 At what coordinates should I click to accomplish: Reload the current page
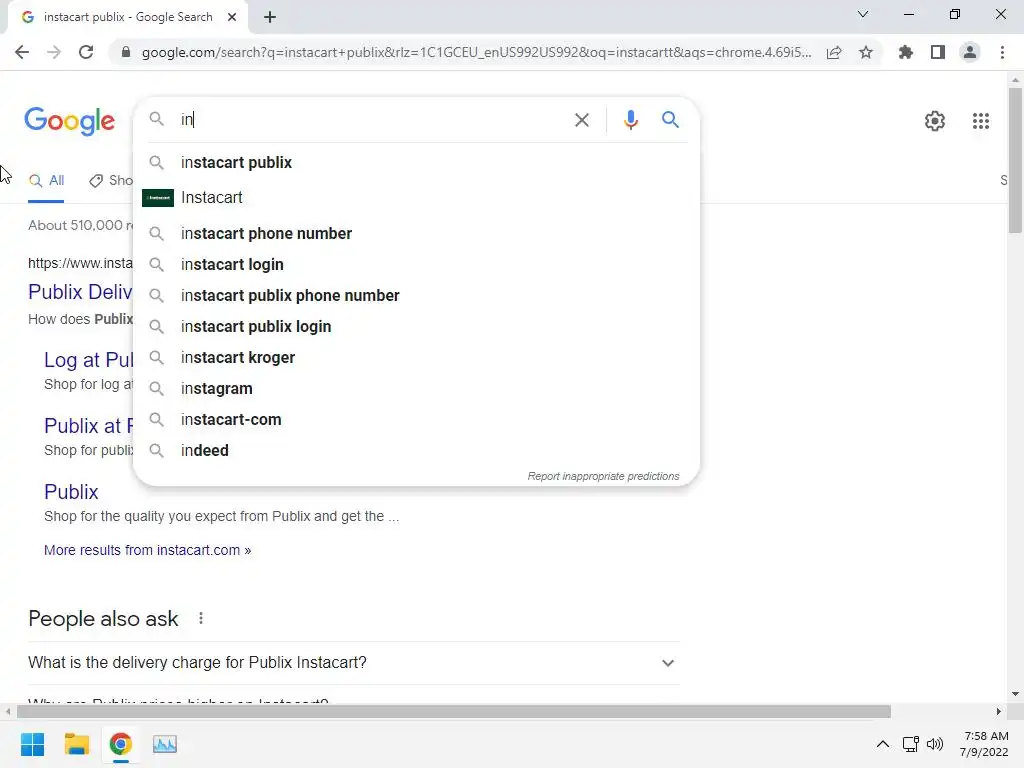pos(86,52)
